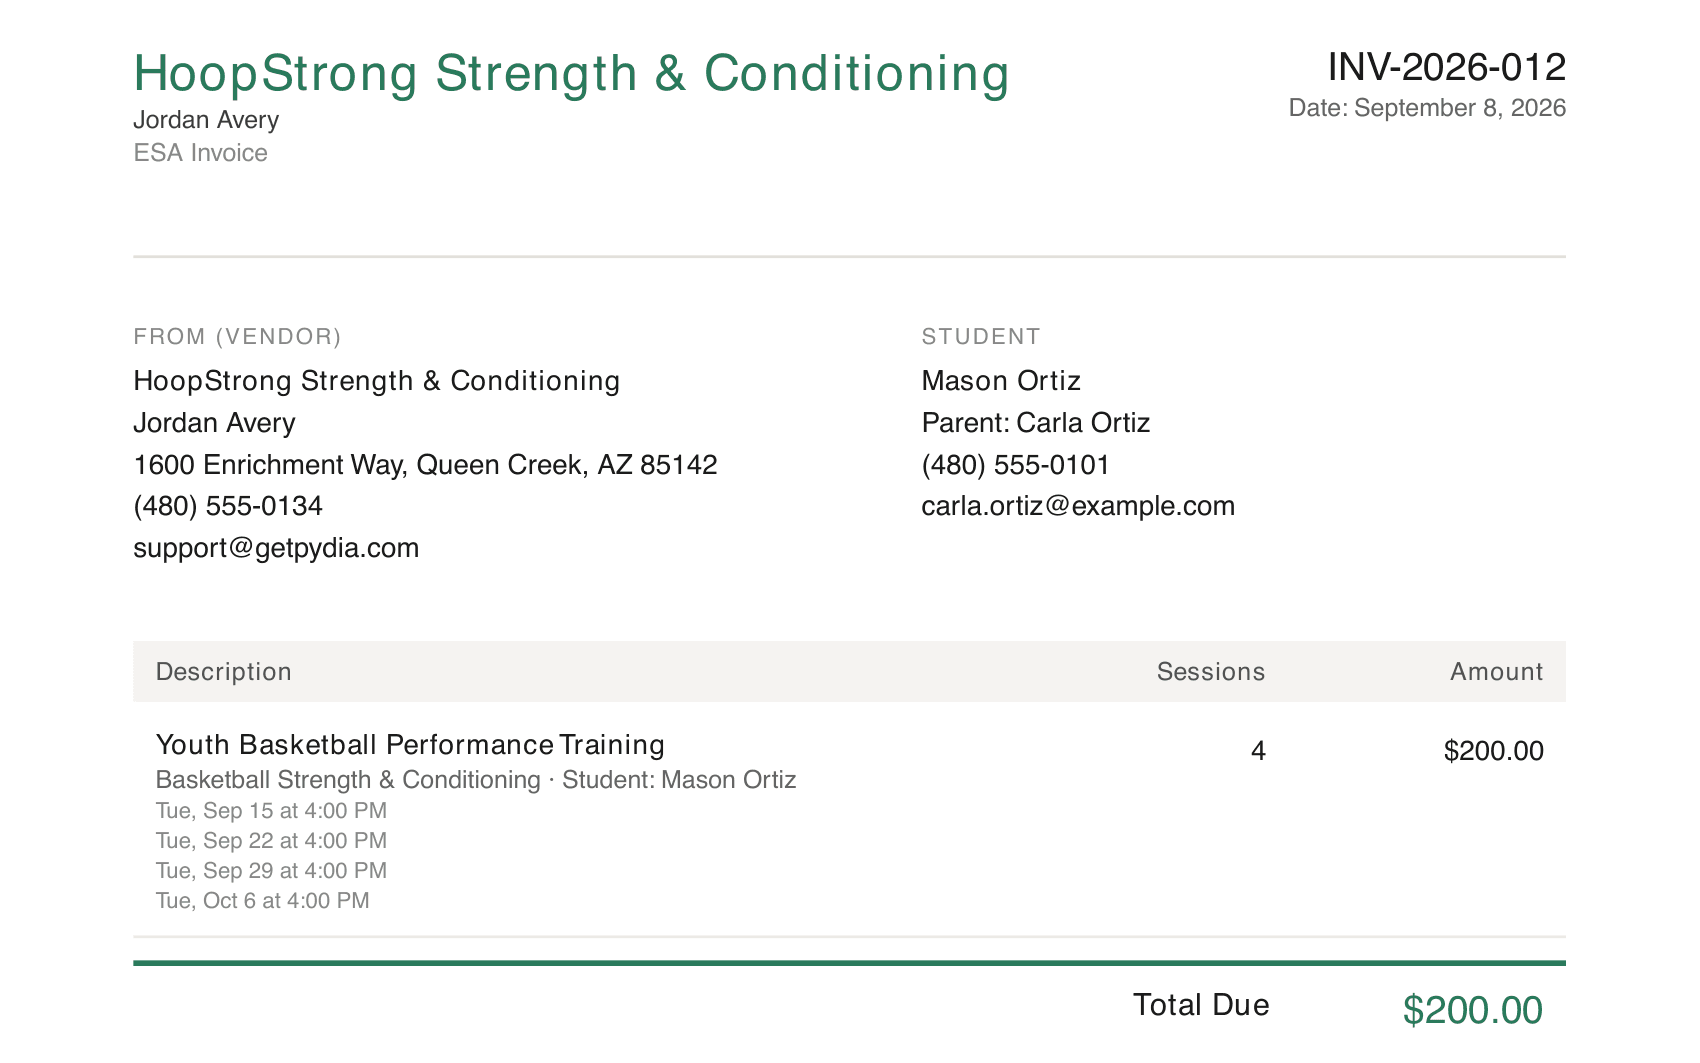Click the HoopStrong Strength & Conditioning heading
The width and height of the screenshot is (1700, 1063).
click(571, 74)
